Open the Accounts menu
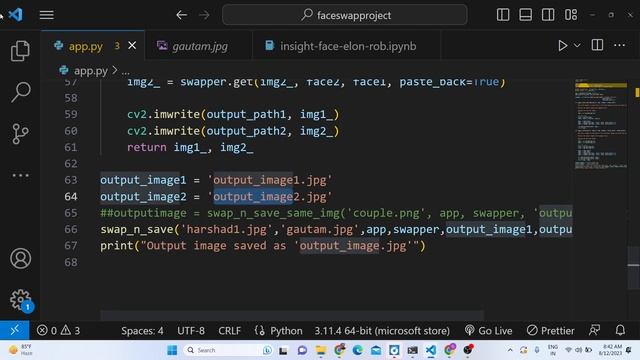Image resolution: width=640 pixels, height=360 pixels. [20, 258]
